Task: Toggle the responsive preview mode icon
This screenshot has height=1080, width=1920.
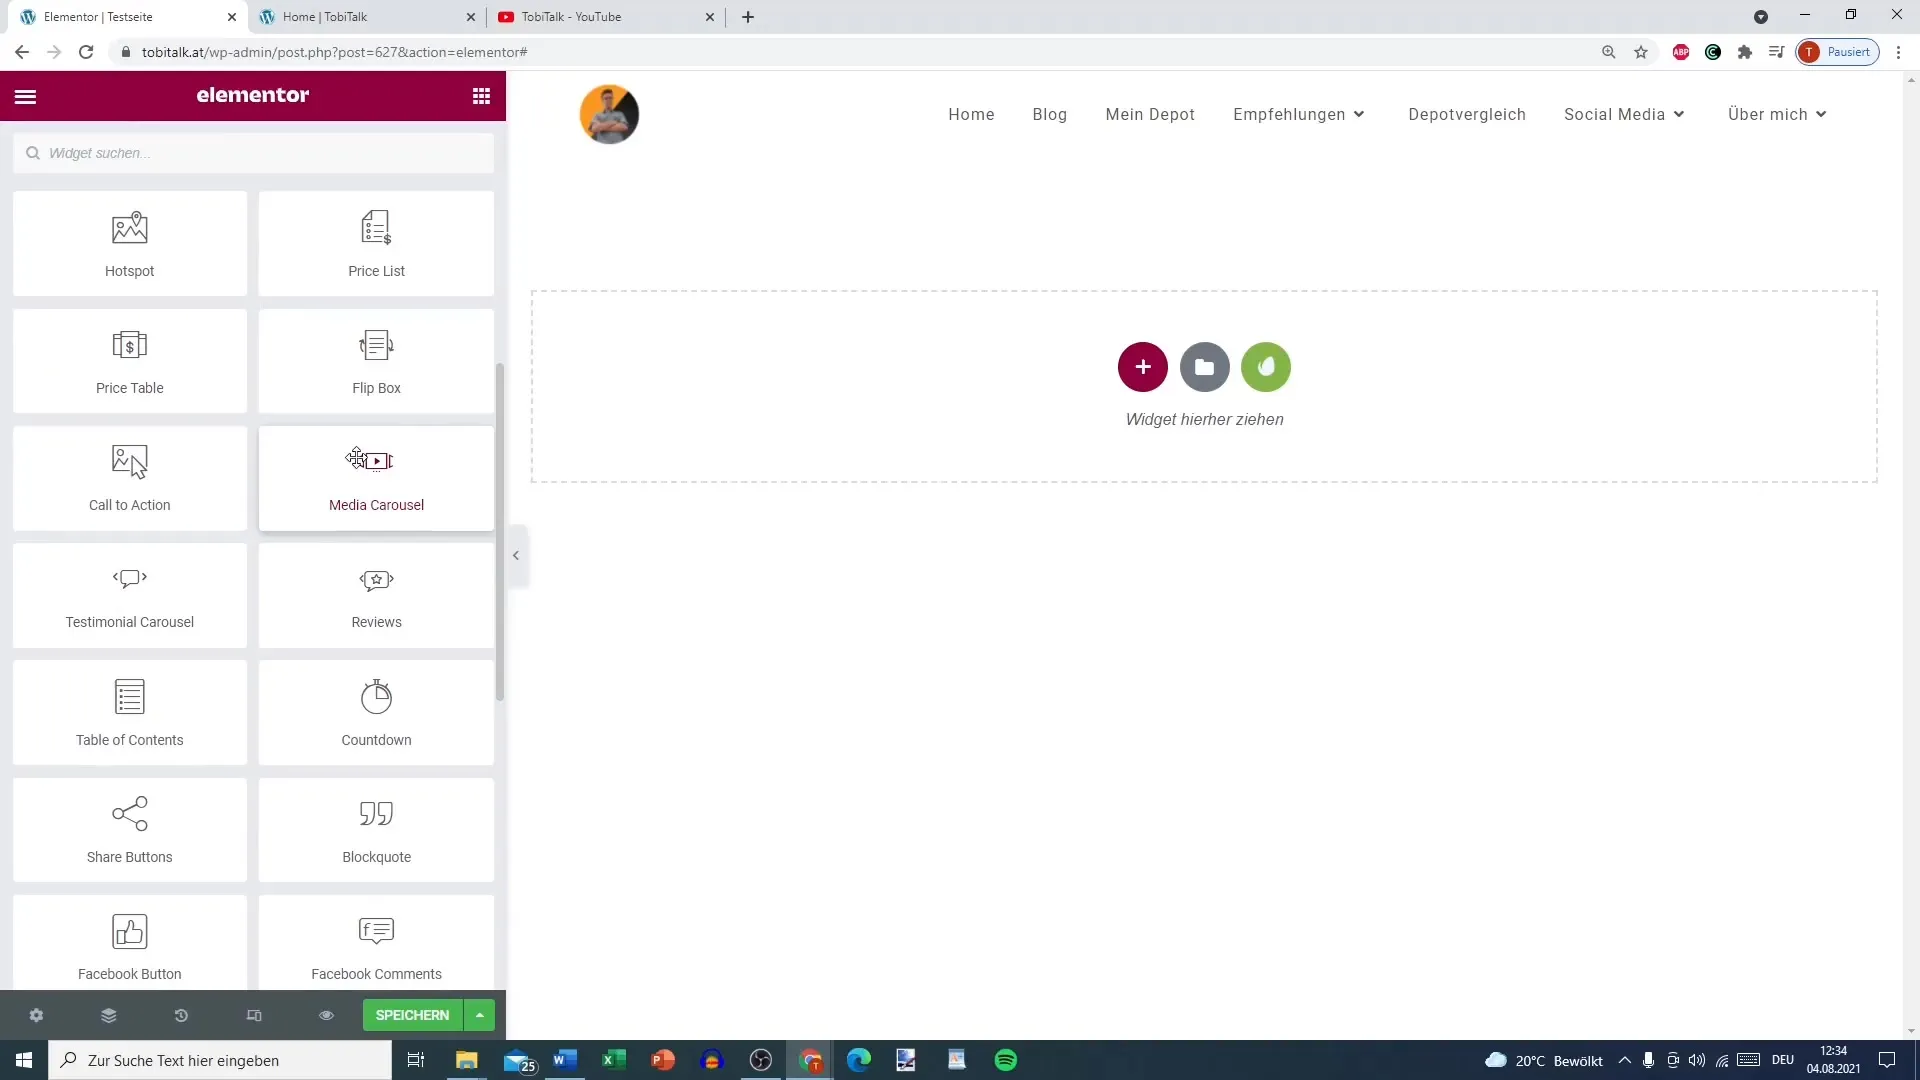Action: (x=253, y=1015)
